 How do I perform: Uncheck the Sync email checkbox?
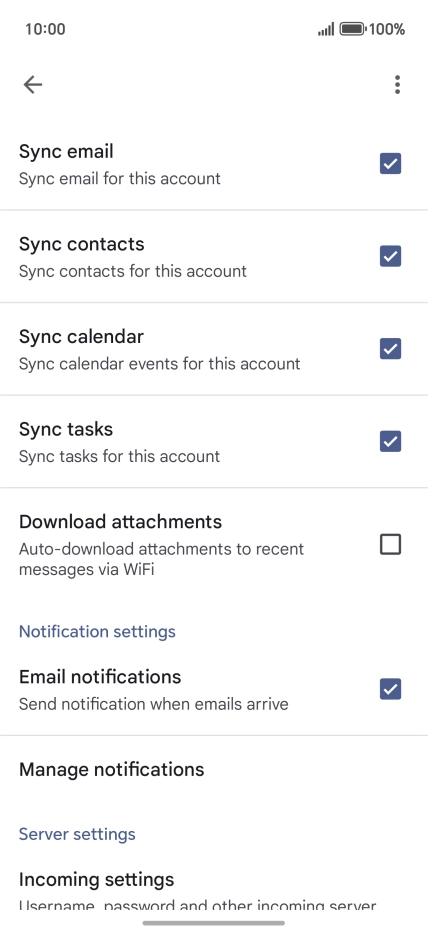tap(390, 164)
